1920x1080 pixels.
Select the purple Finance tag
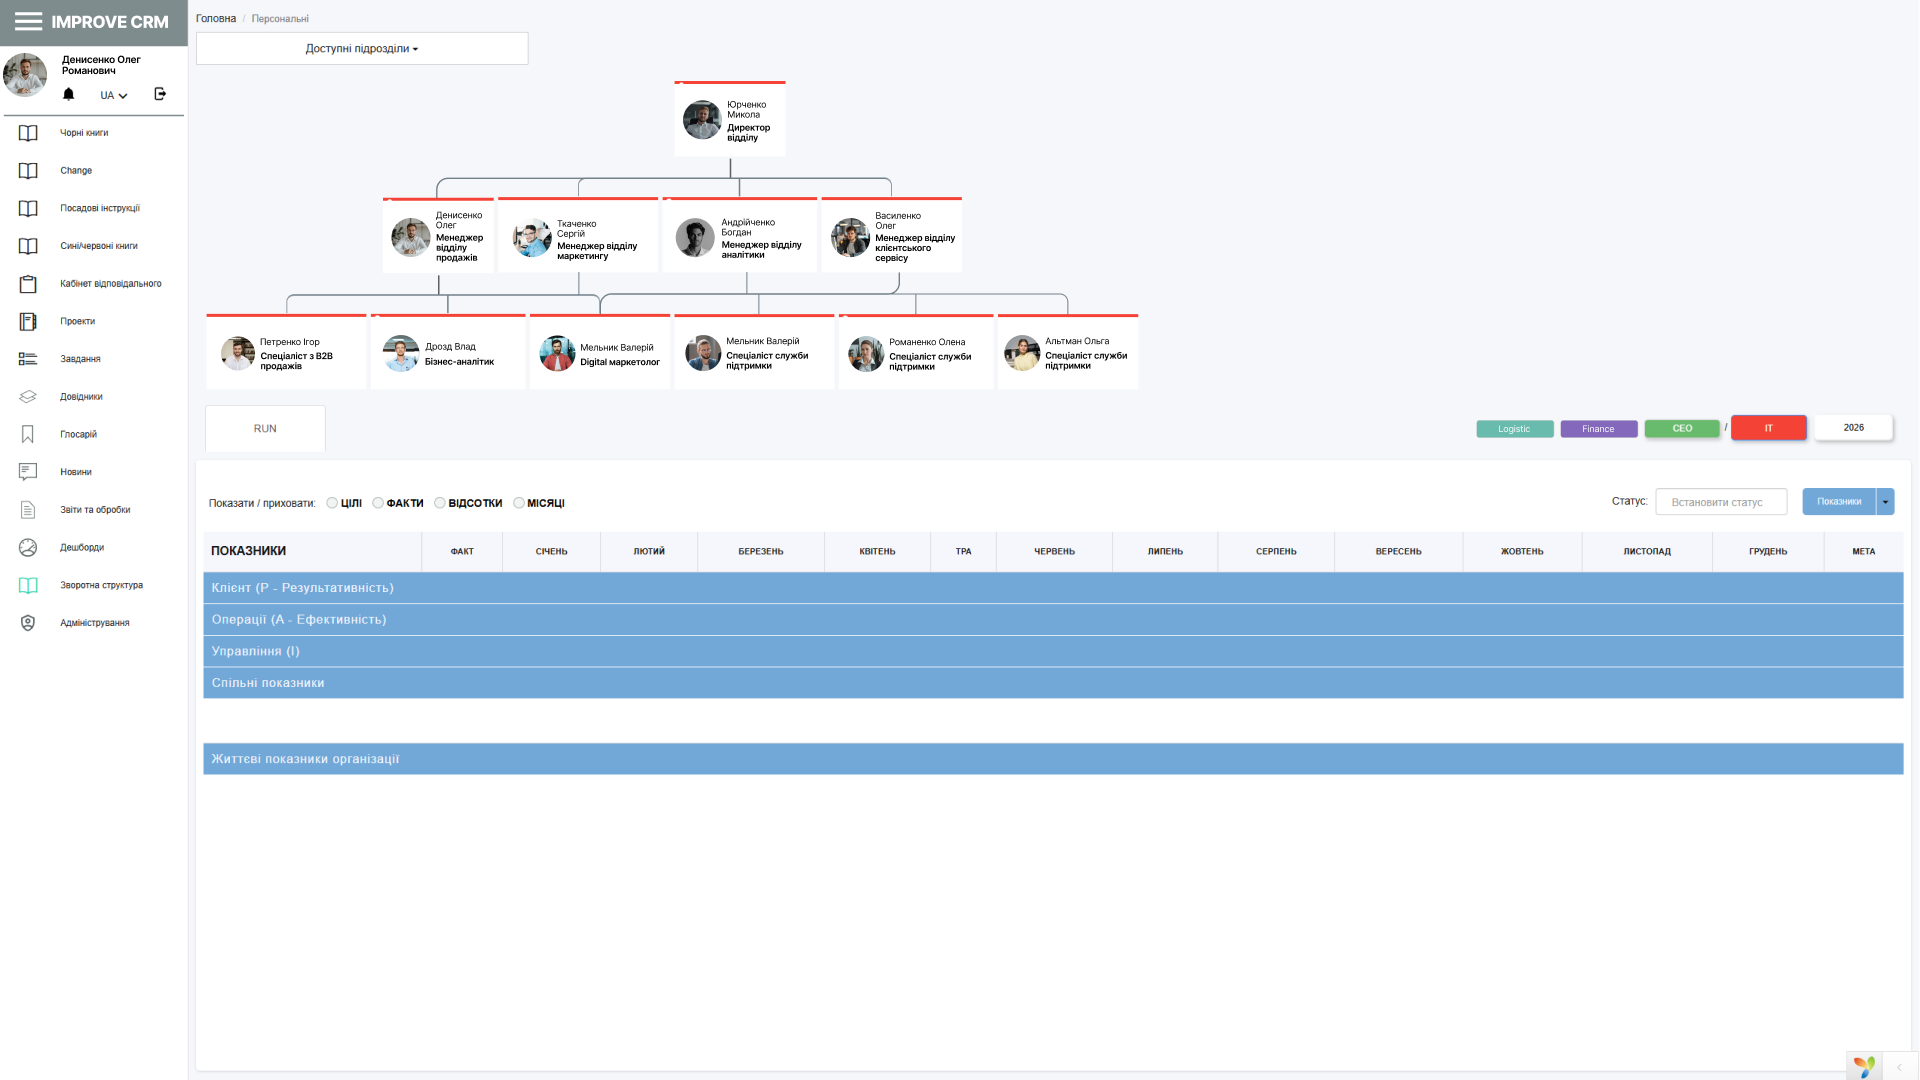click(1598, 429)
